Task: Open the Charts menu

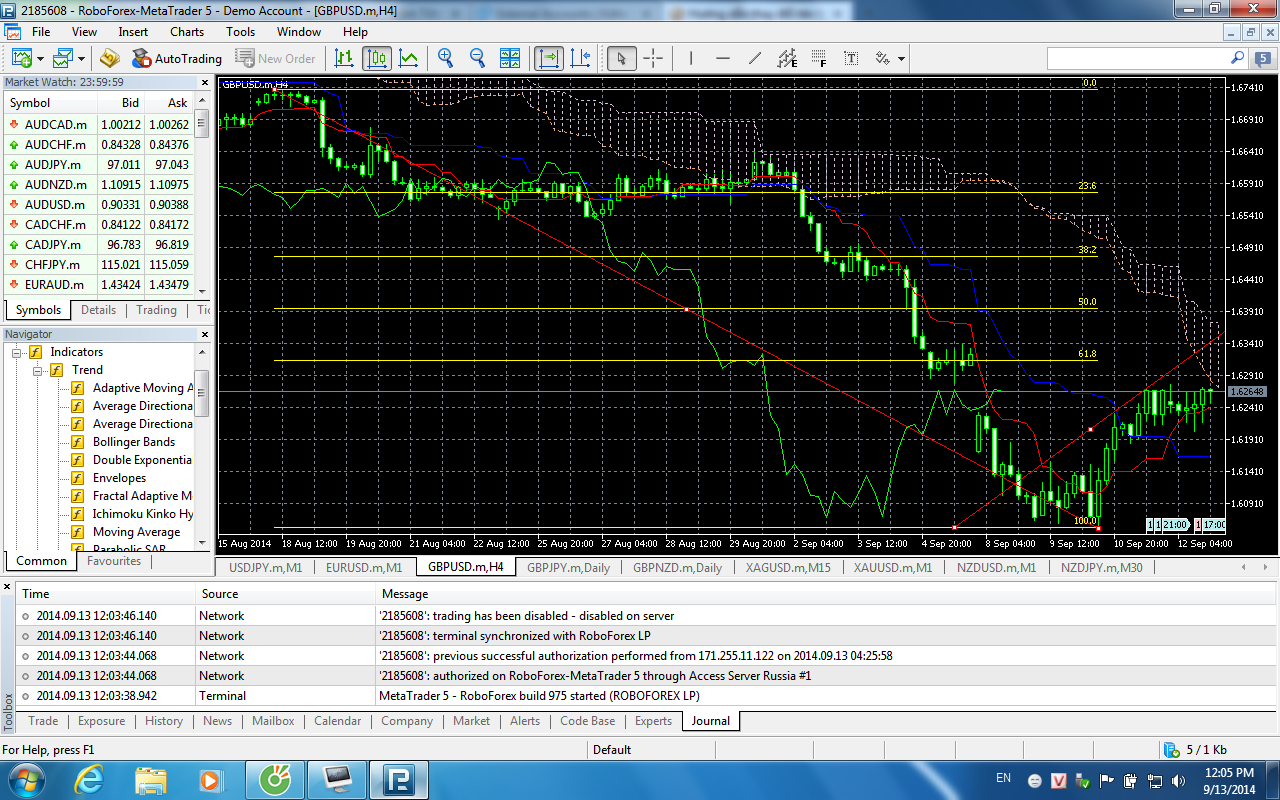Action: coord(187,32)
